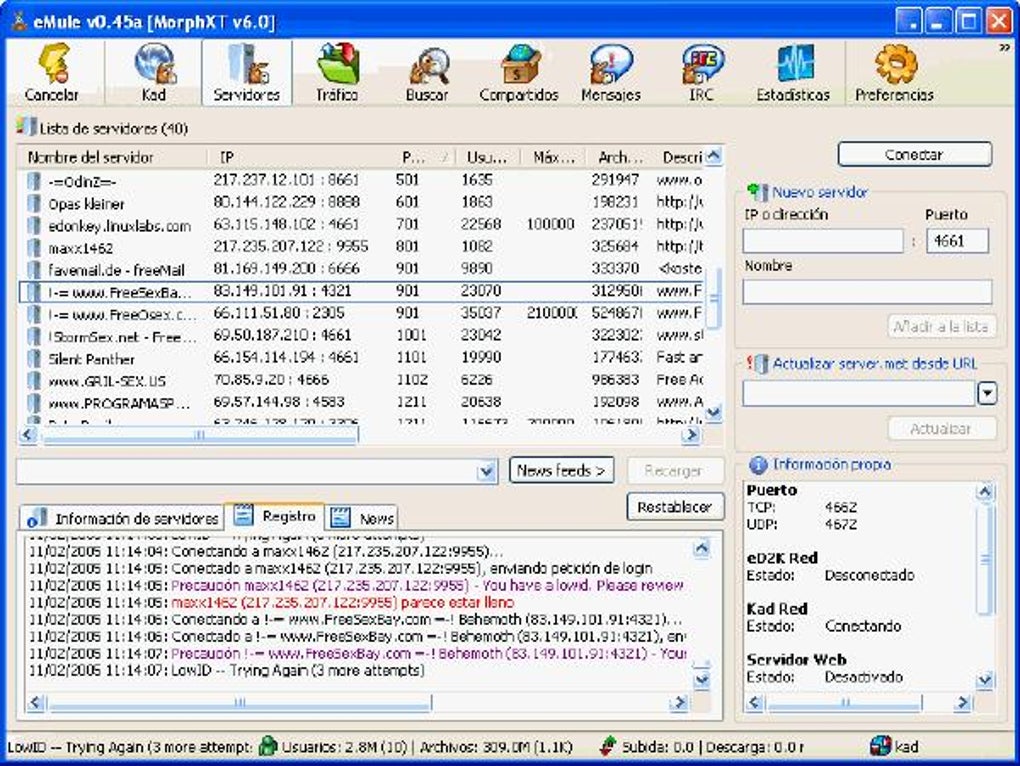Open the news feed combo box dropdown
This screenshot has width=1020, height=766.
coord(487,471)
